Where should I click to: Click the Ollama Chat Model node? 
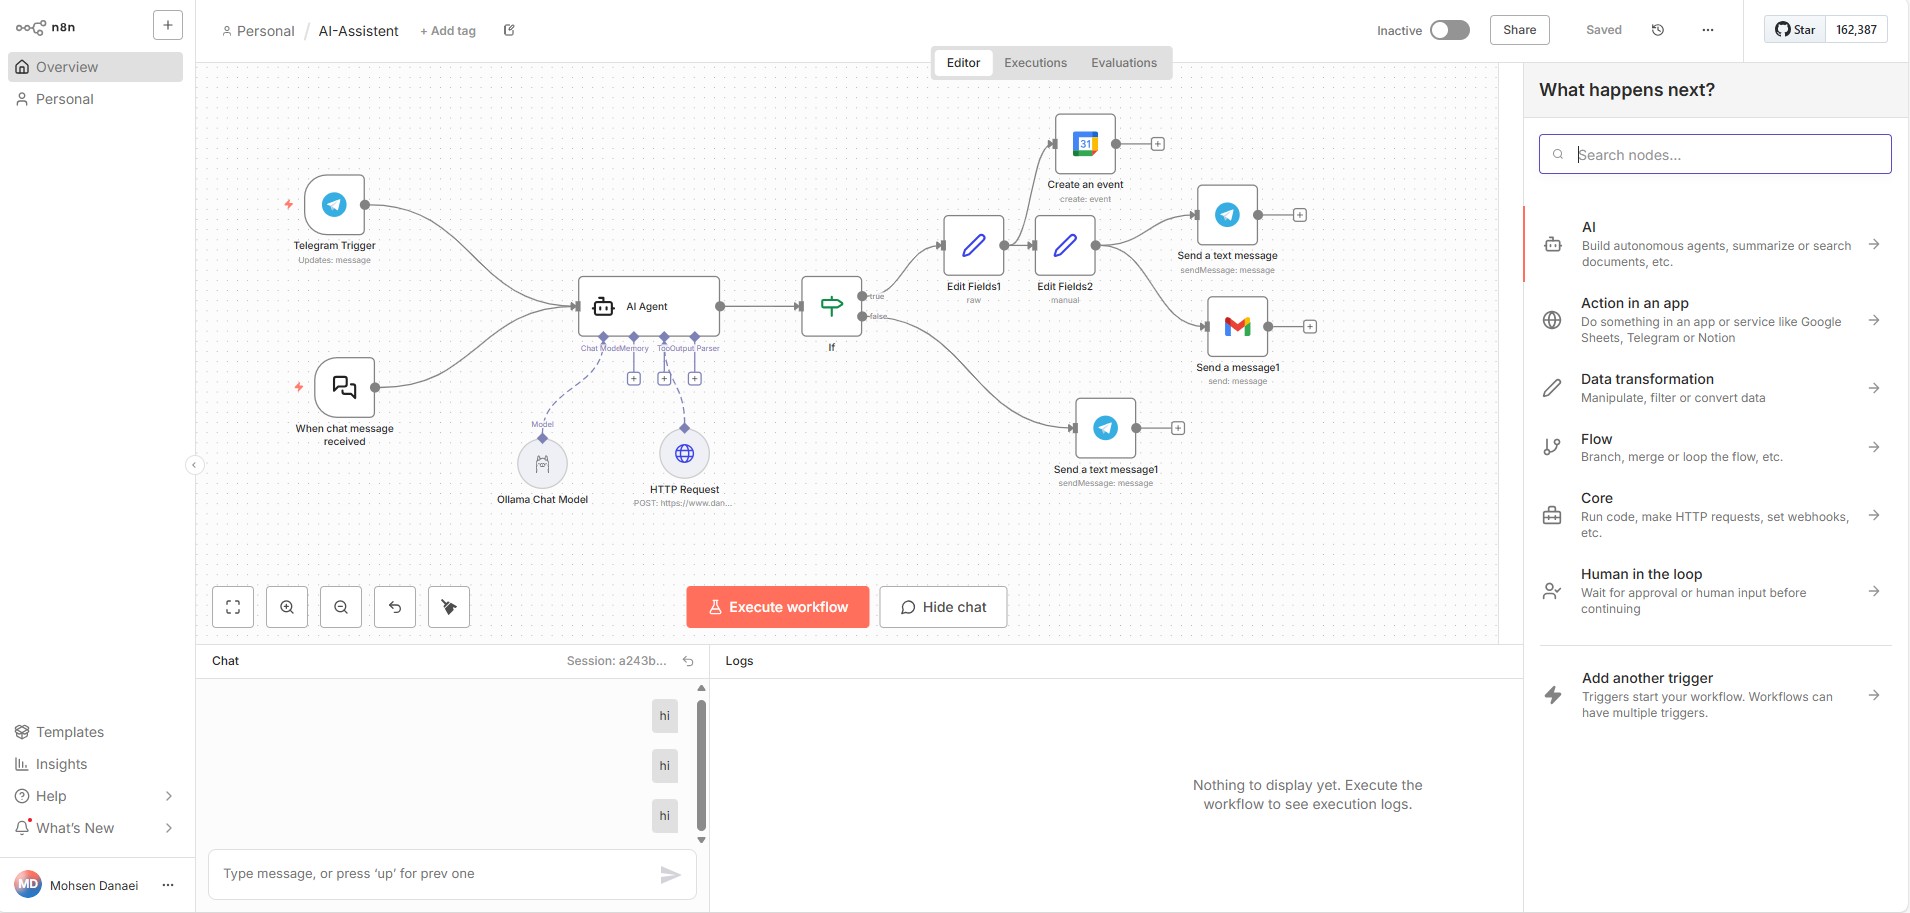click(x=542, y=464)
